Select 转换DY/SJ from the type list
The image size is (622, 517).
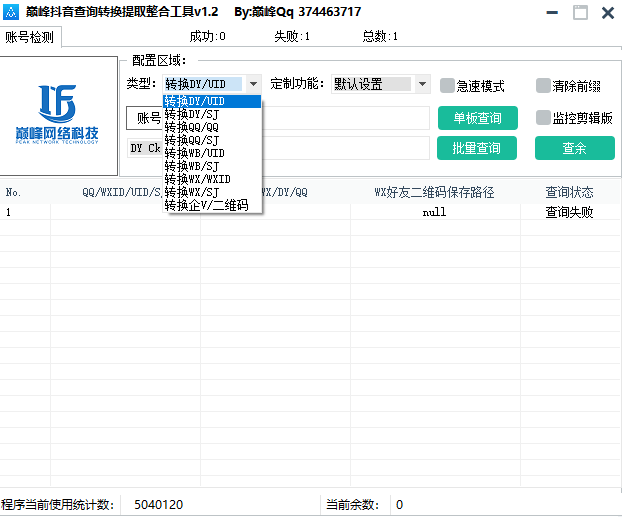click(x=192, y=114)
